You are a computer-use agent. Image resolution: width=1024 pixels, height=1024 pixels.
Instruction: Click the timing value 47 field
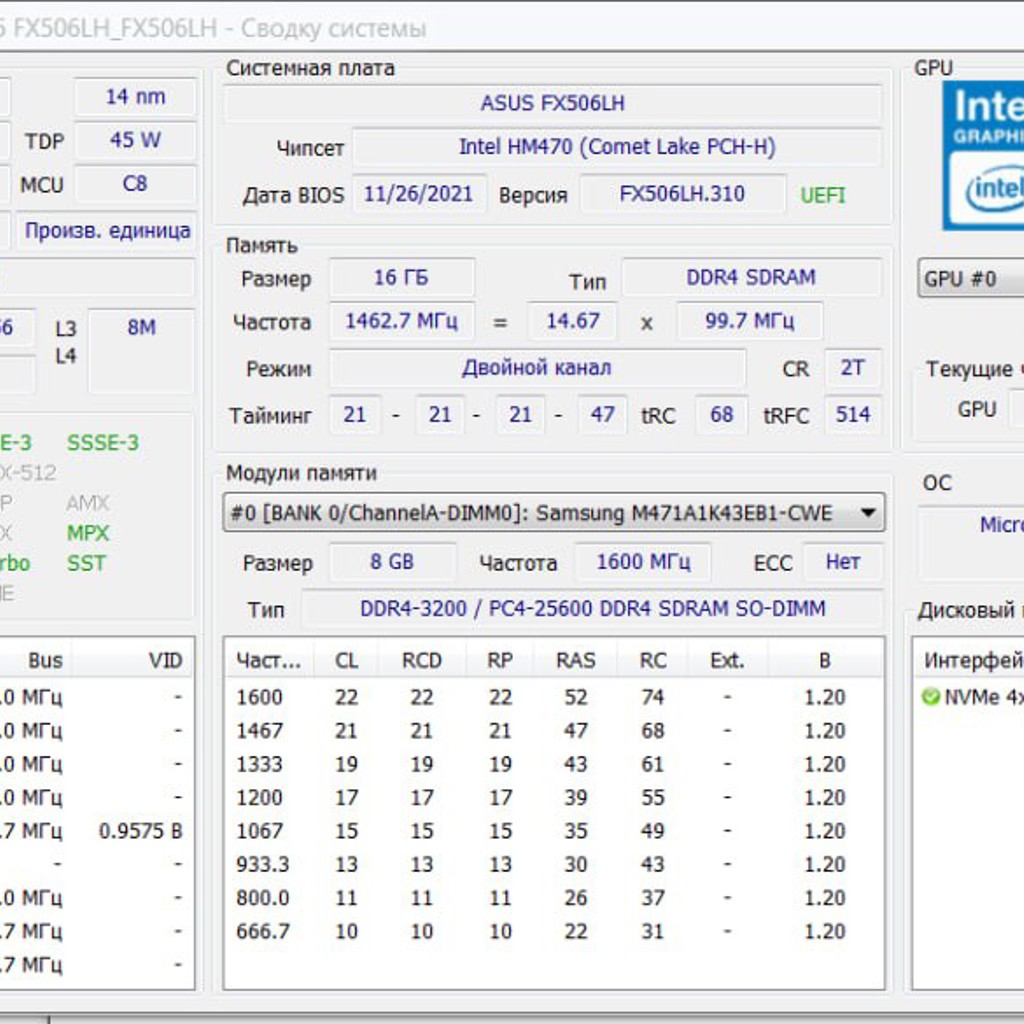[x=602, y=415]
